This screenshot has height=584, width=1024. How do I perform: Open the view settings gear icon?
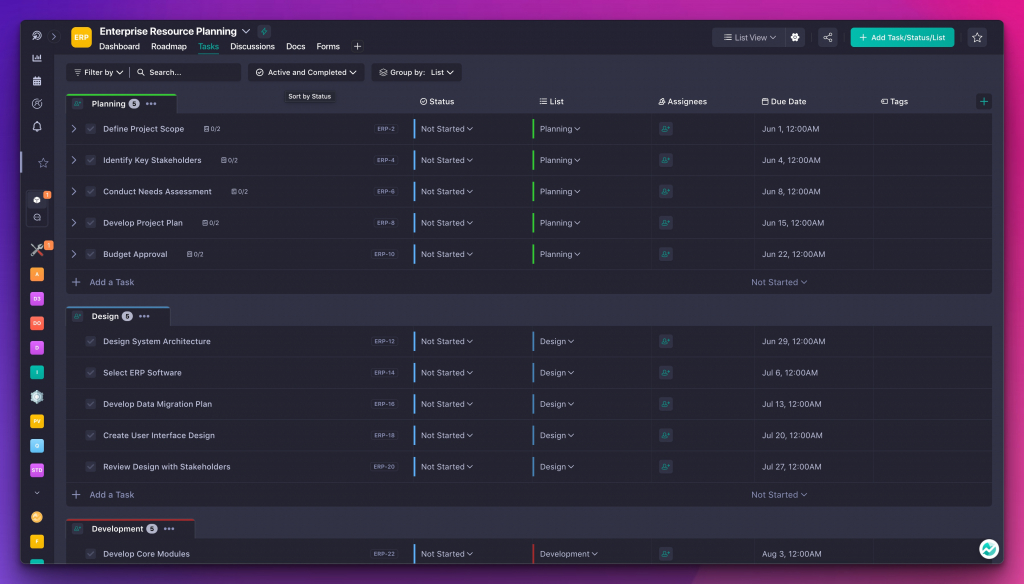pyautogui.click(x=795, y=37)
